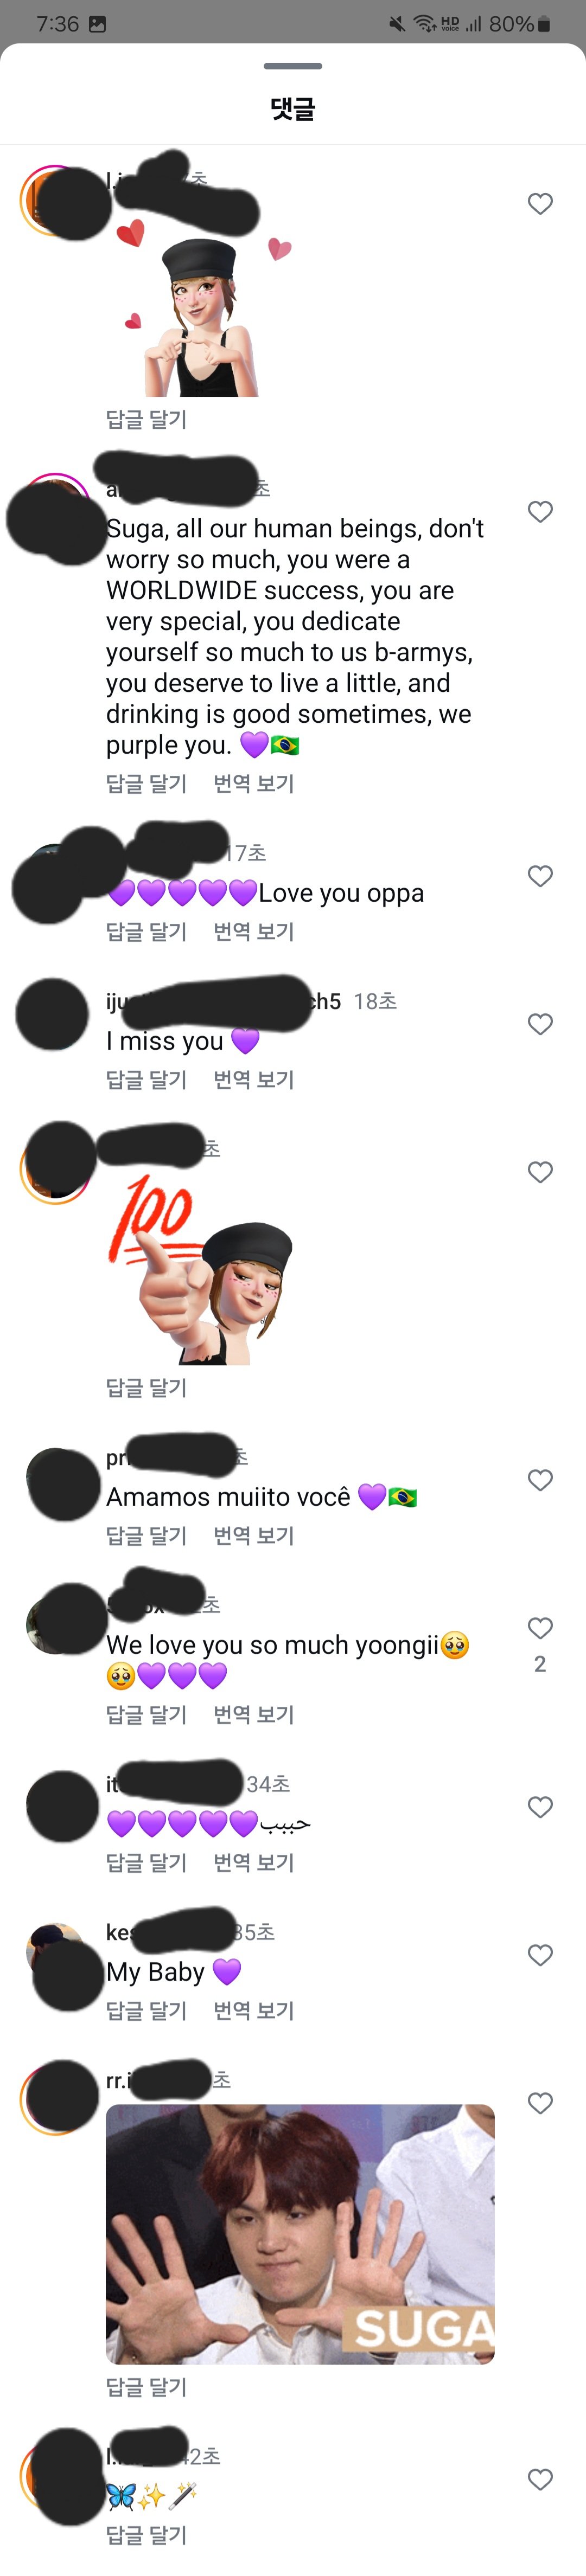The height and width of the screenshot is (2576, 586).
Task: Open the 100 avatar sticker
Action: pos(200,1269)
